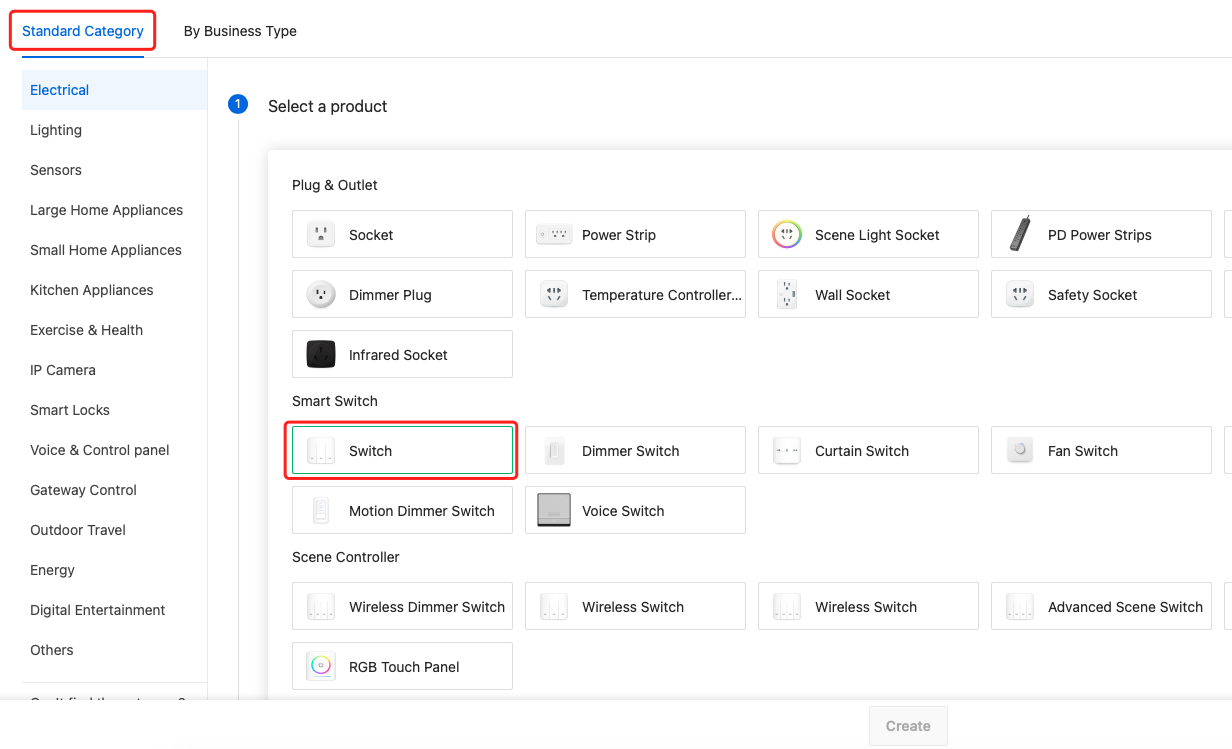Click the Wireless Dimmer Switch icon

coord(320,607)
